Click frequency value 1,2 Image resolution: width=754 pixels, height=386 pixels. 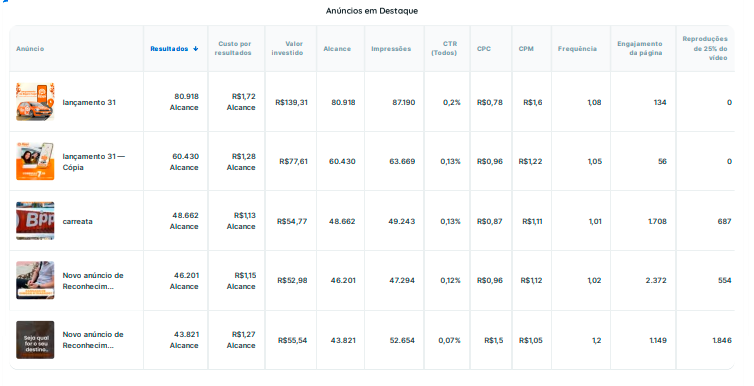(x=596, y=340)
